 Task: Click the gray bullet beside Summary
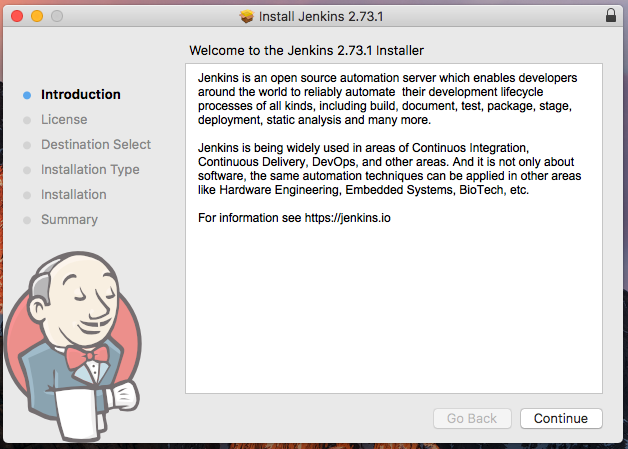click(x=27, y=220)
